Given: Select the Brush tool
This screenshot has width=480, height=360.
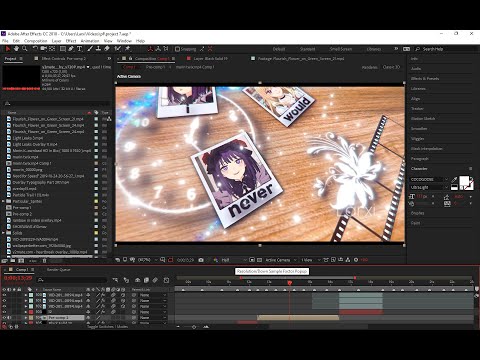Looking at the screenshot, I should tap(90, 49).
